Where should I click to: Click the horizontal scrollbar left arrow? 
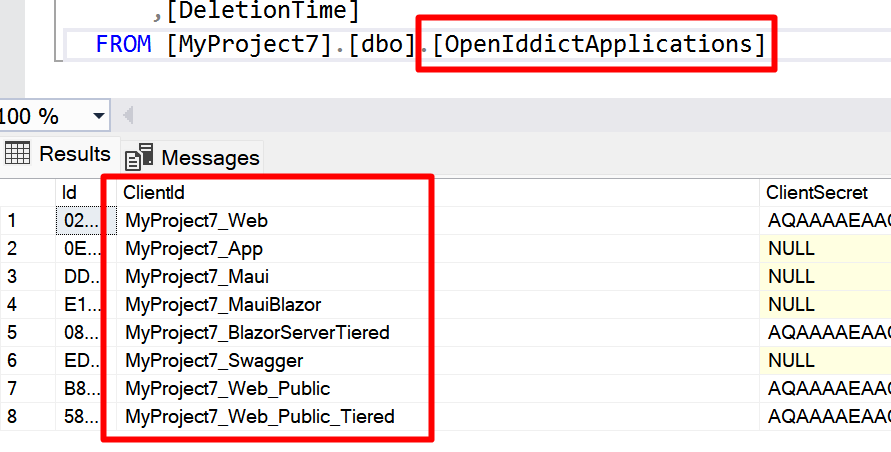point(128,116)
